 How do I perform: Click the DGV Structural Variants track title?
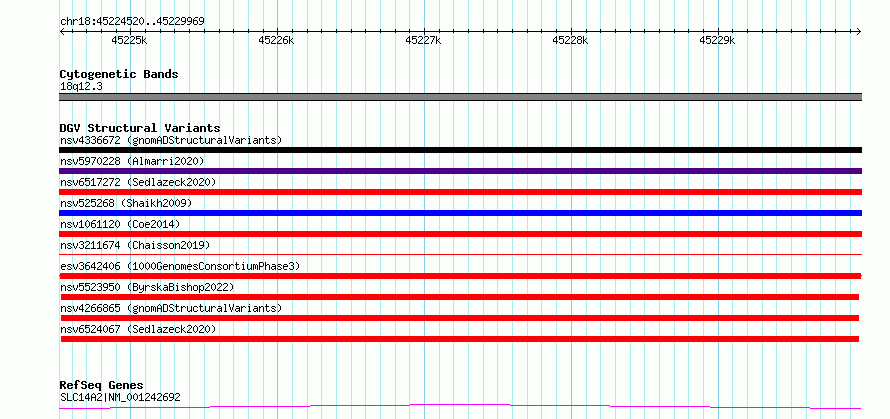(140, 128)
